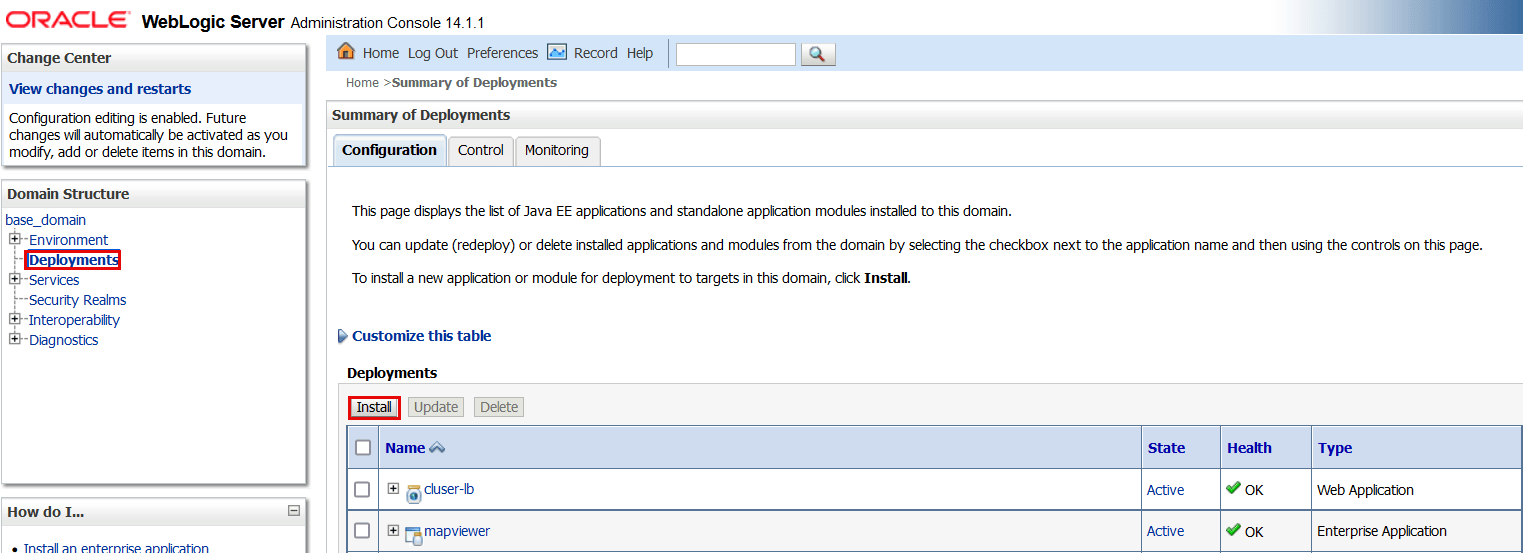Click Log Out in the toolbar
1523x553 pixels.
tap(433, 53)
